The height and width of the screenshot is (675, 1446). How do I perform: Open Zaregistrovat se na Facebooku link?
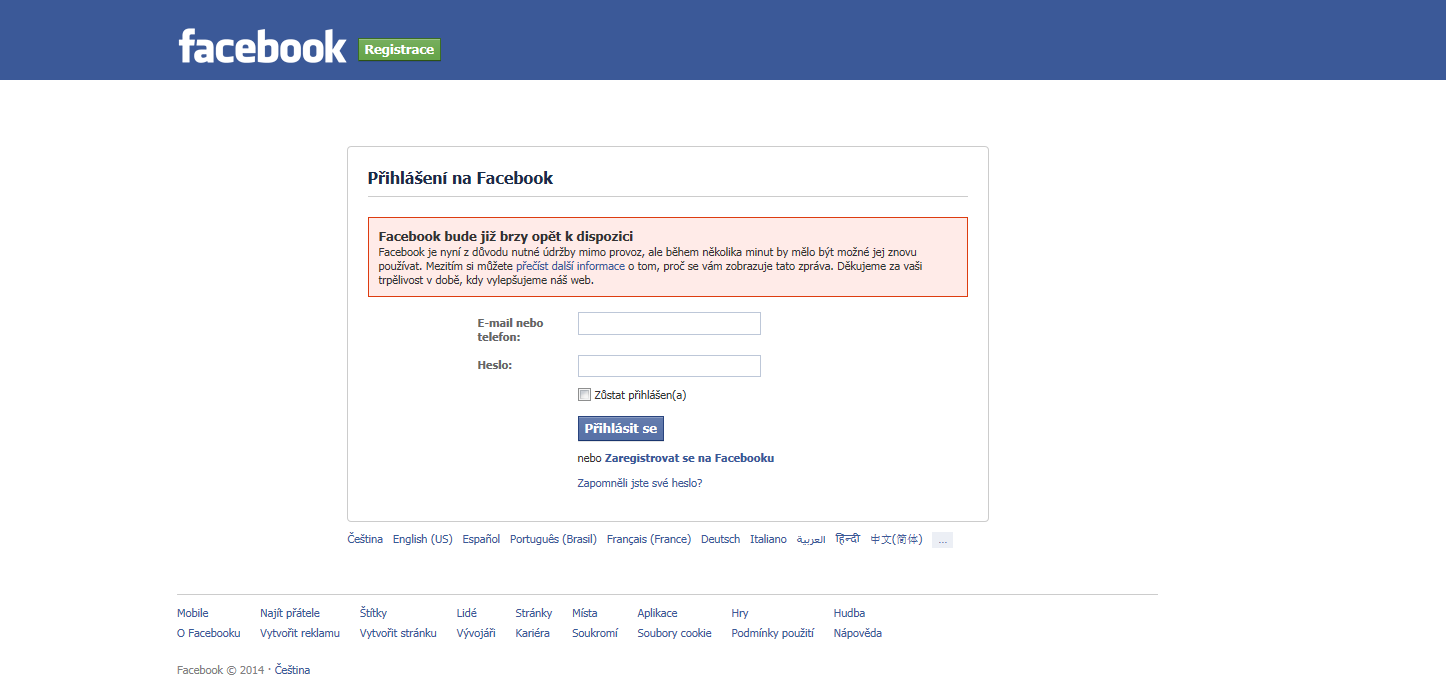click(x=689, y=458)
